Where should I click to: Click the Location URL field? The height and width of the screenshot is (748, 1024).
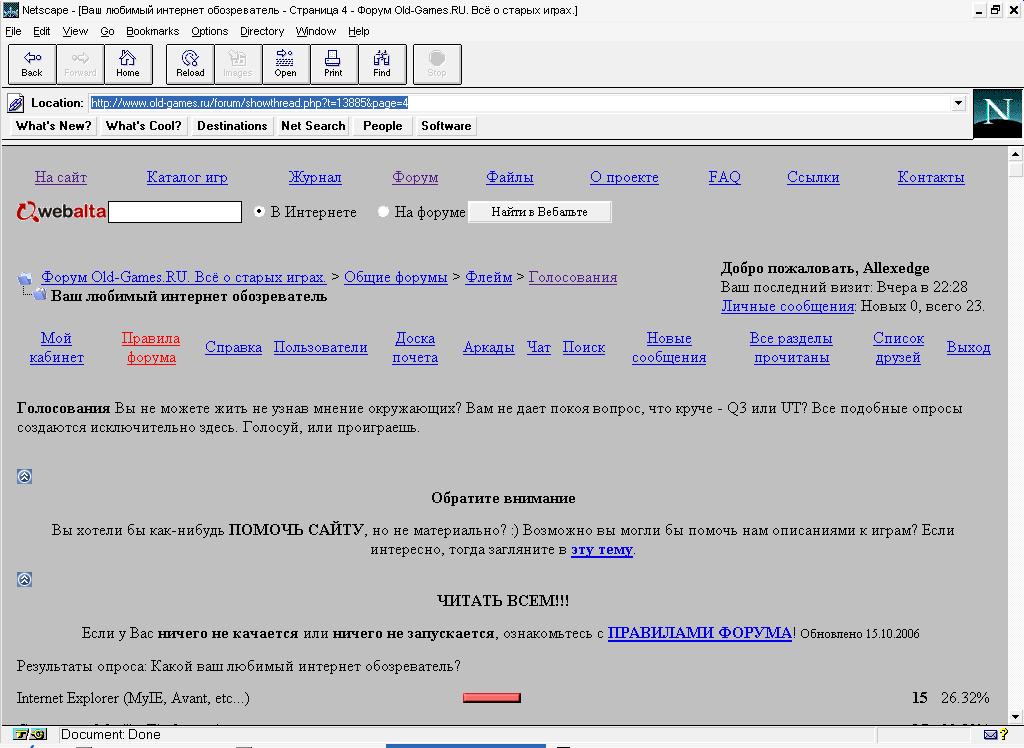click(x=520, y=103)
